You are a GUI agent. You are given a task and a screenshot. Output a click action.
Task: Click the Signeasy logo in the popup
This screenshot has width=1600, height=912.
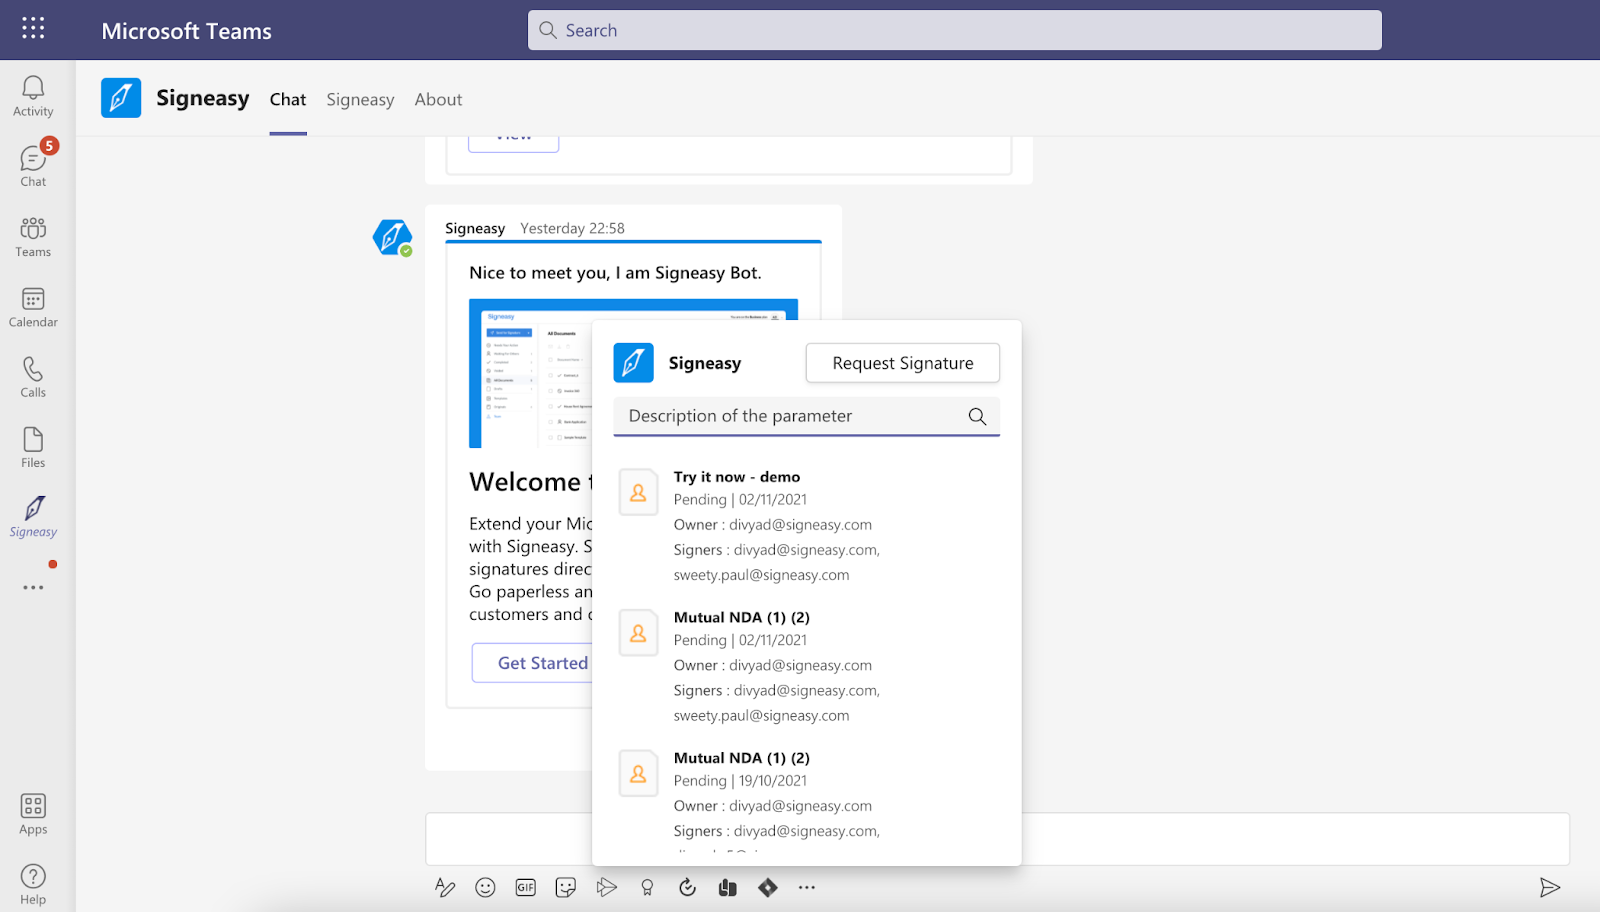pos(633,363)
